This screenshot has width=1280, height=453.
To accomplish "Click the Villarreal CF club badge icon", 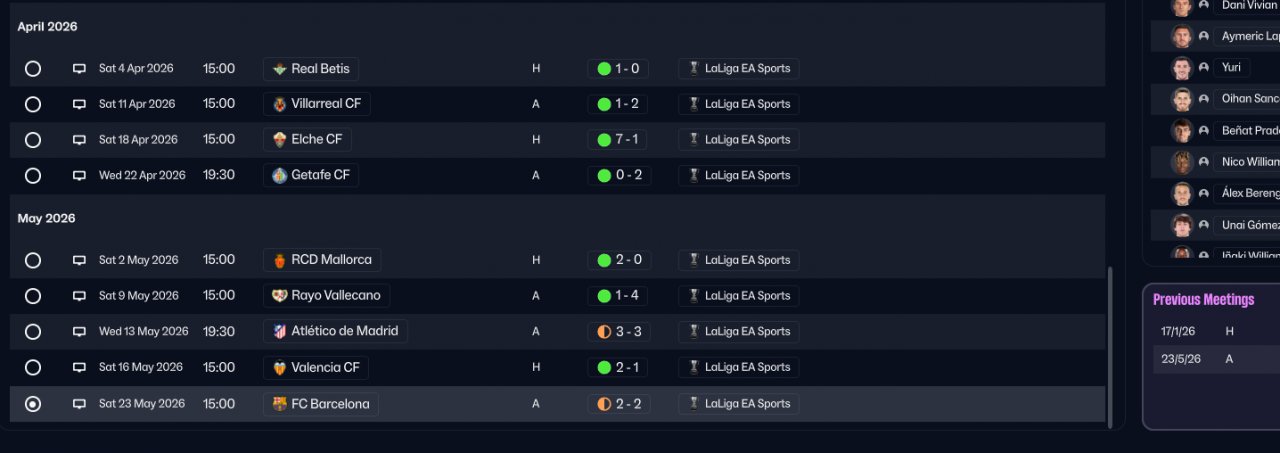I will pyautogui.click(x=280, y=104).
